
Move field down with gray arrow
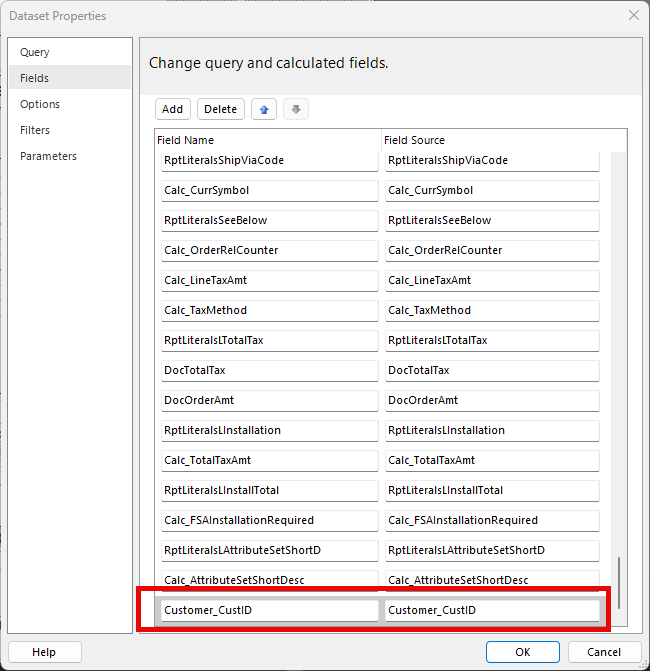tap(296, 110)
